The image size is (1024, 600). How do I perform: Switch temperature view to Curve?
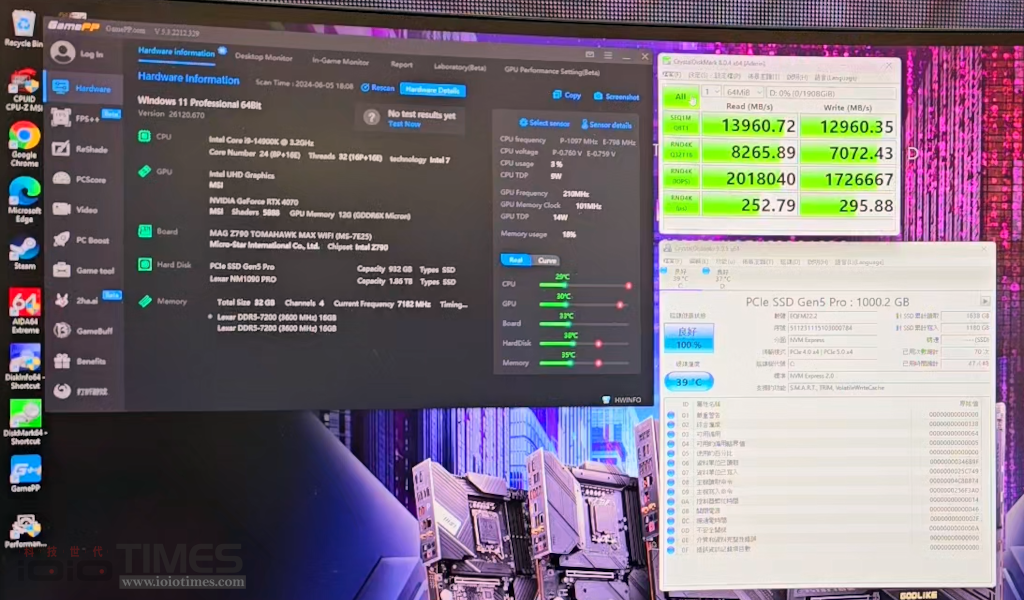(x=547, y=260)
